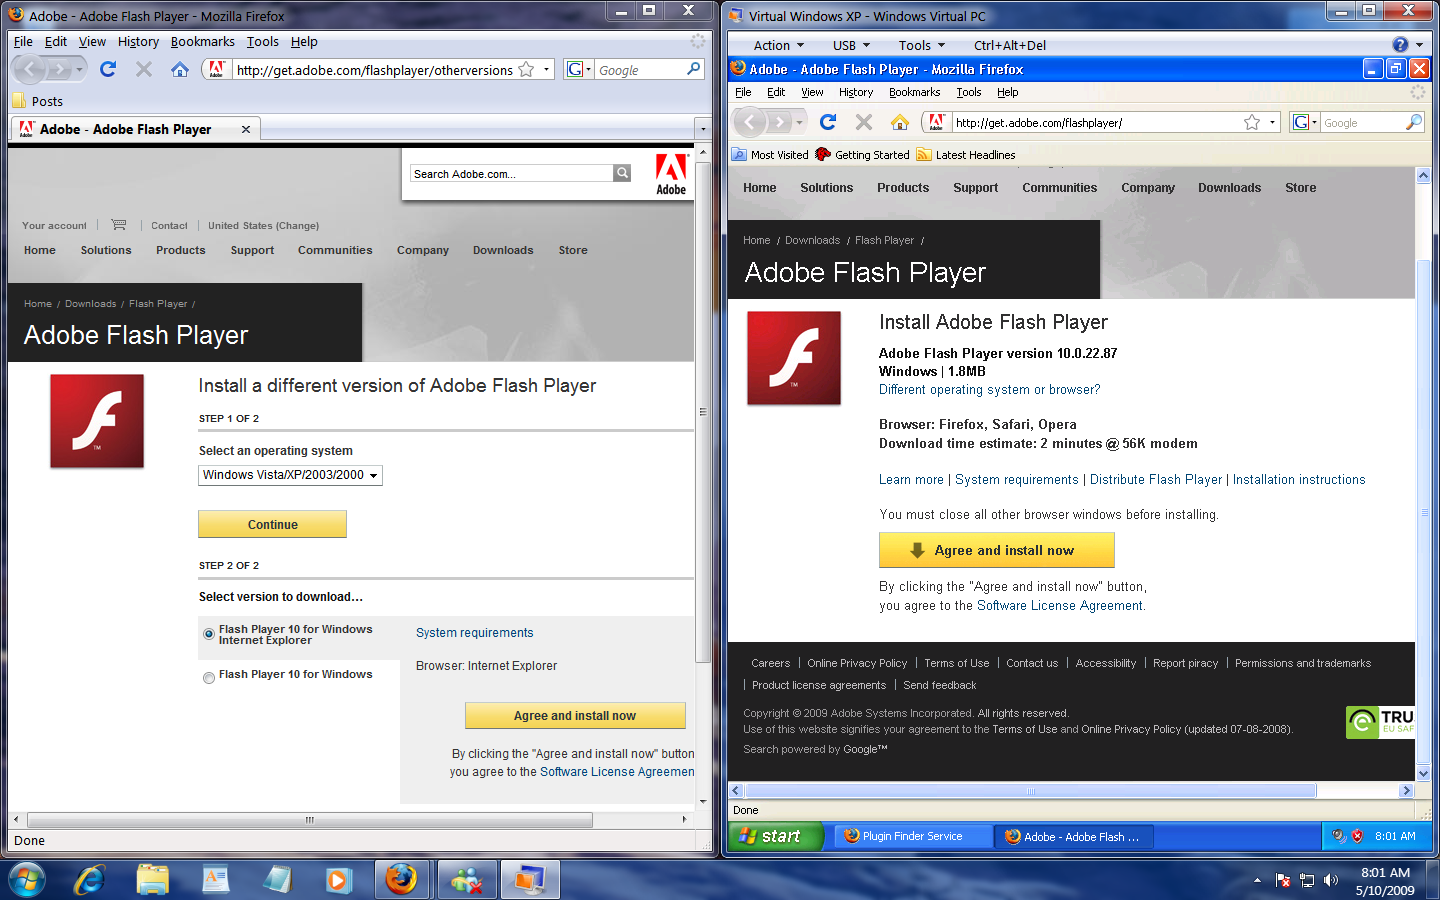Viewport: 1440px width, 900px height.
Task: Send Ctrl+Alt+Del to the virtual machine
Action: click(x=1010, y=45)
